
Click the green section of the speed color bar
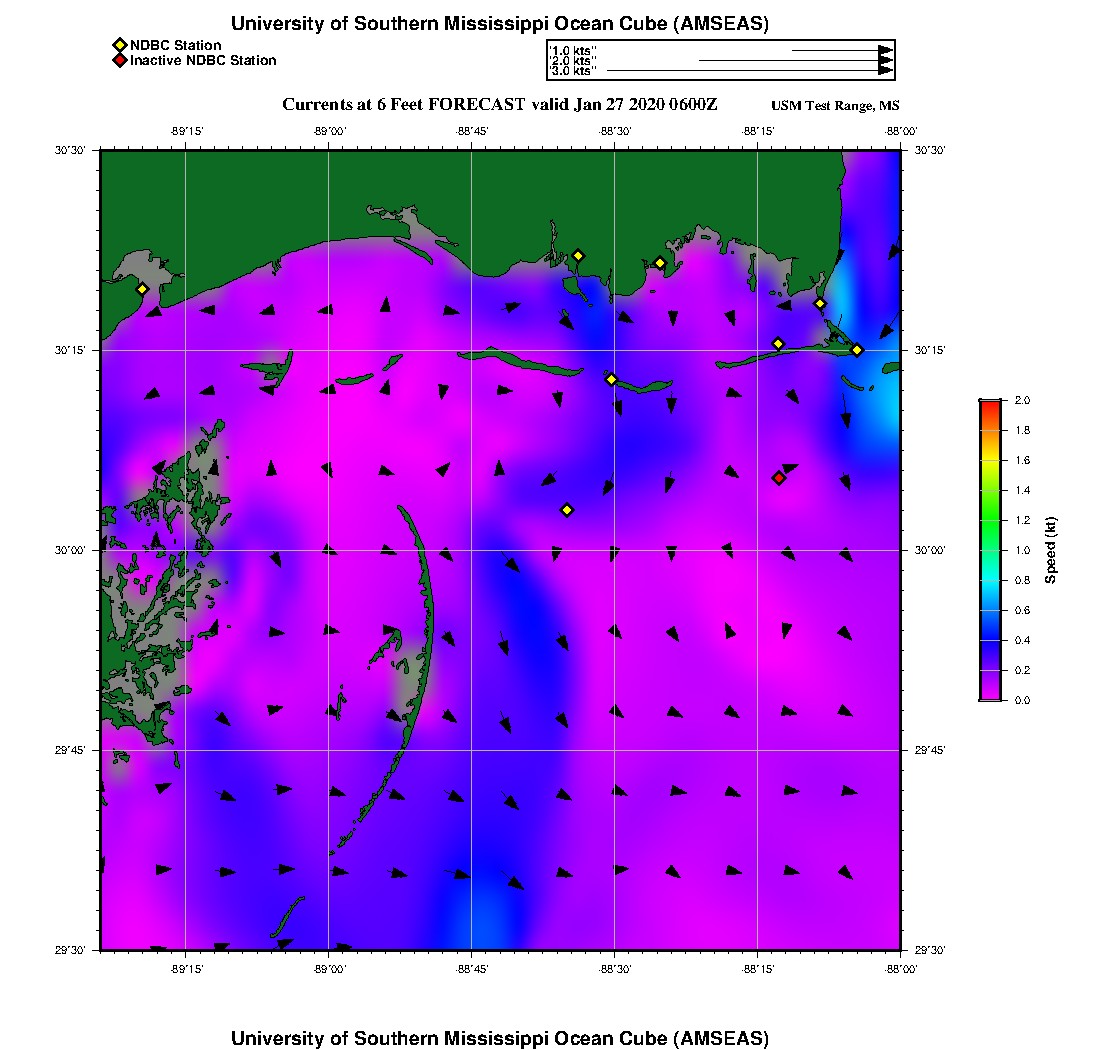pos(989,520)
